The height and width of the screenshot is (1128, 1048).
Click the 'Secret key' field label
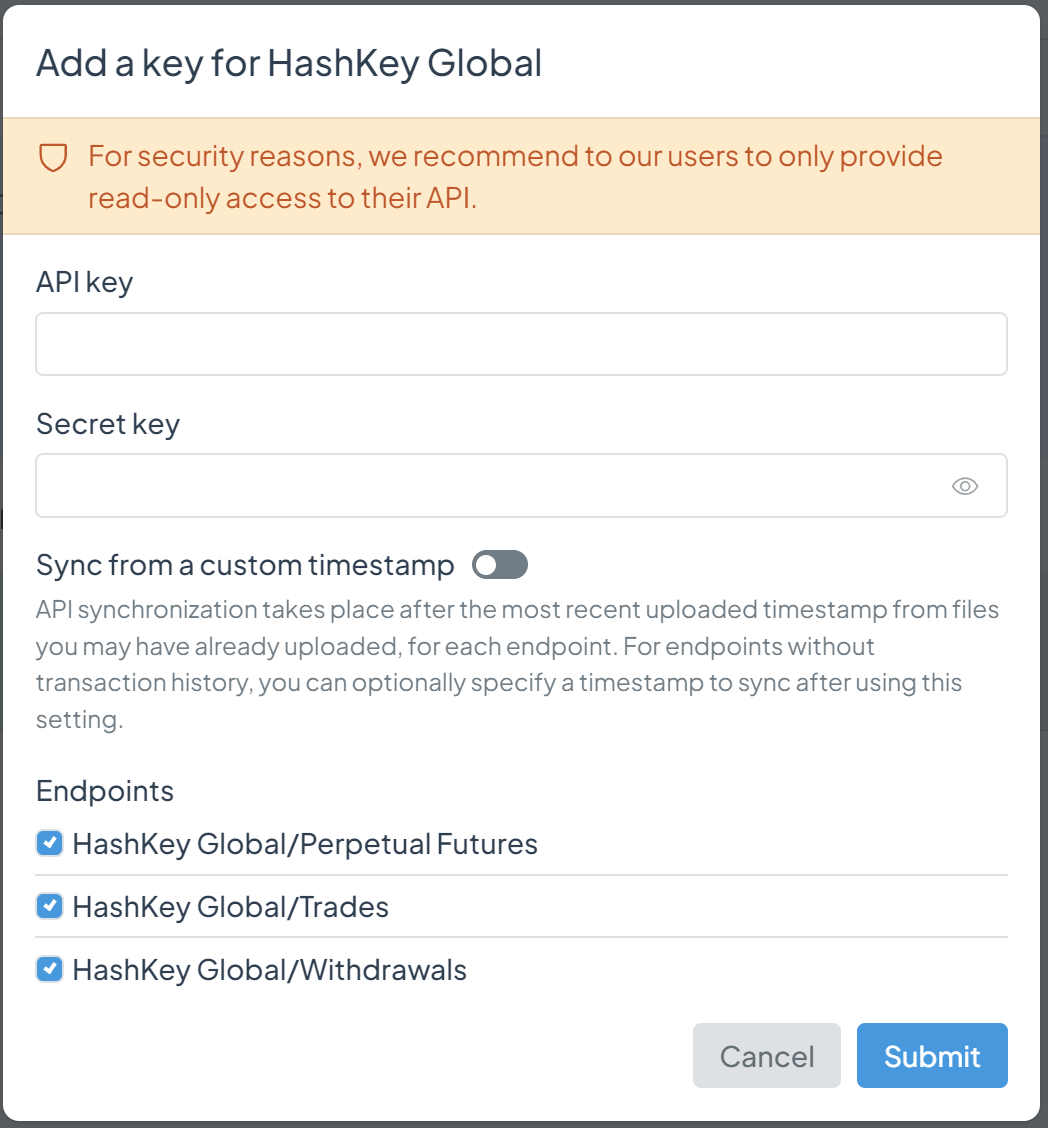pos(108,424)
